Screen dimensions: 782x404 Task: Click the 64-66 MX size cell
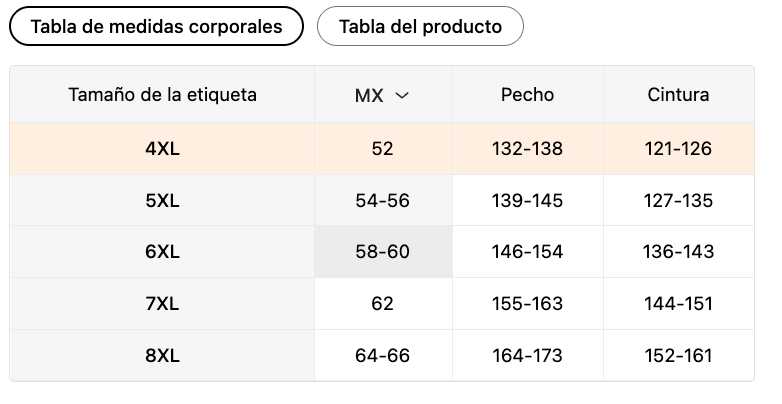pos(383,356)
